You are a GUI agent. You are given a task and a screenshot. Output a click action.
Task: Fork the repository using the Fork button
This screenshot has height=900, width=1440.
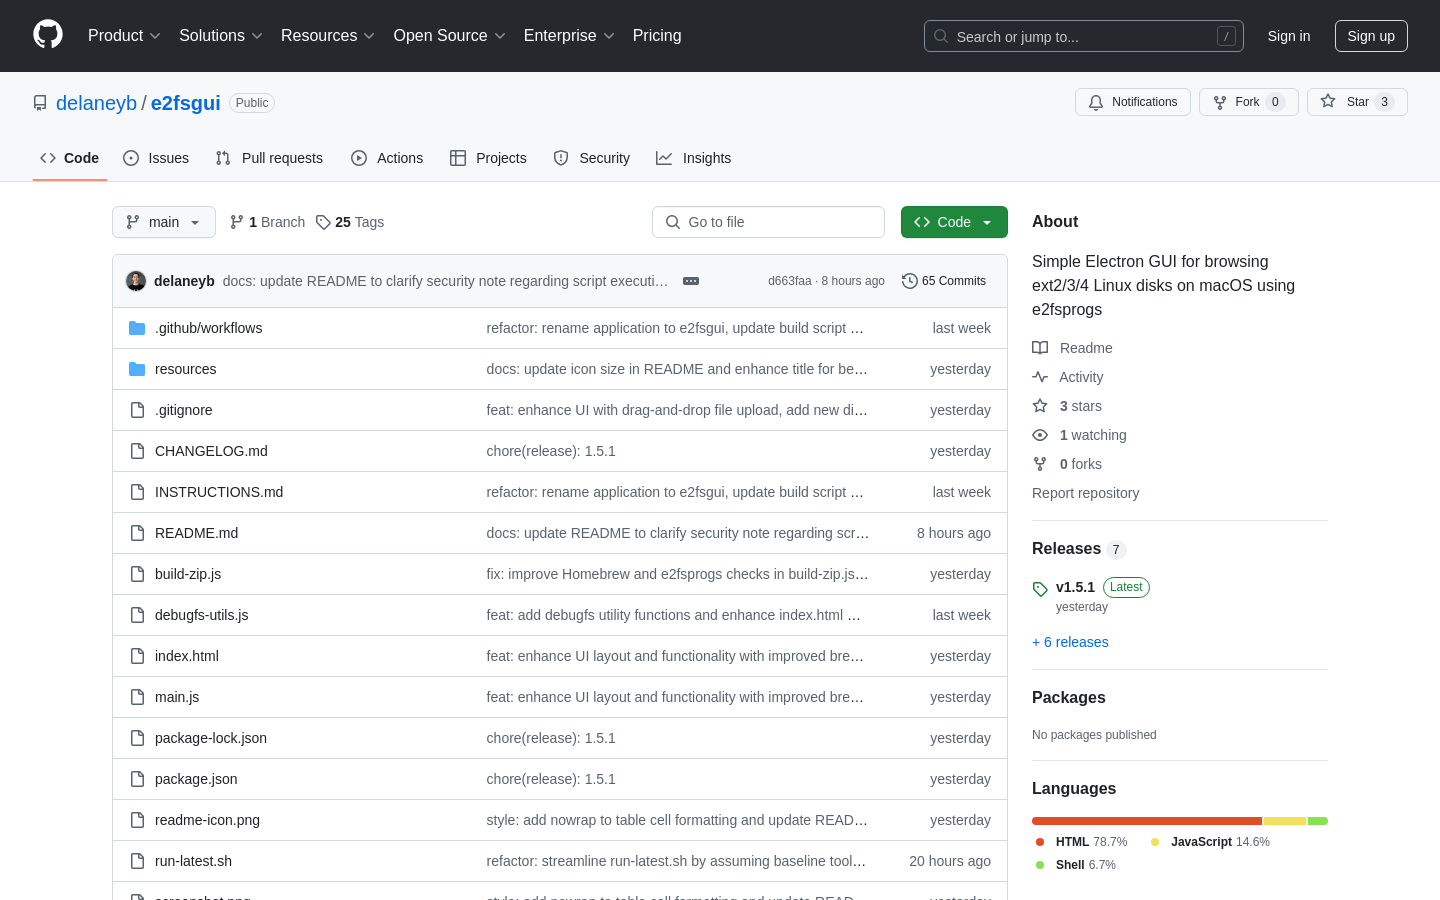(x=1248, y=102)
